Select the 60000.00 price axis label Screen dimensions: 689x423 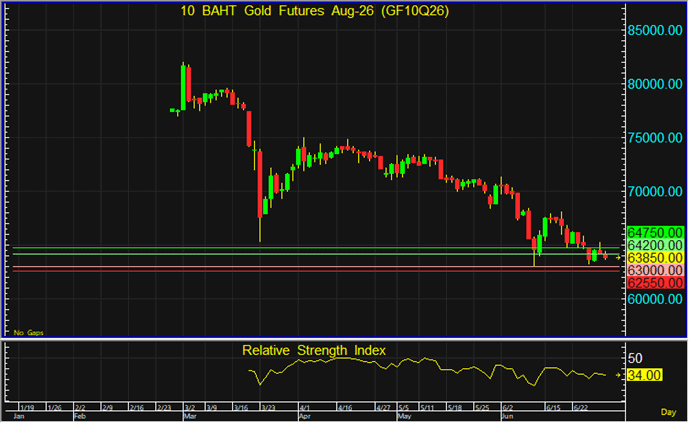pyautogui.click(x=655, y=299)
